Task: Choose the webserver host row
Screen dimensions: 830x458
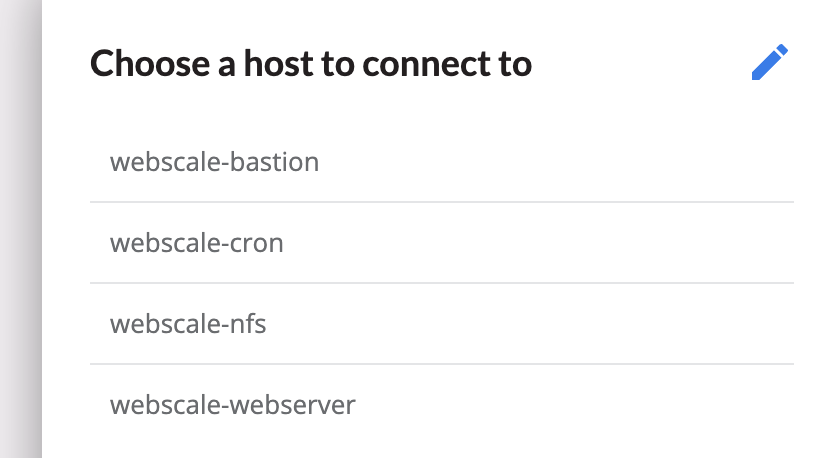Action: click(x=233, y=404)
